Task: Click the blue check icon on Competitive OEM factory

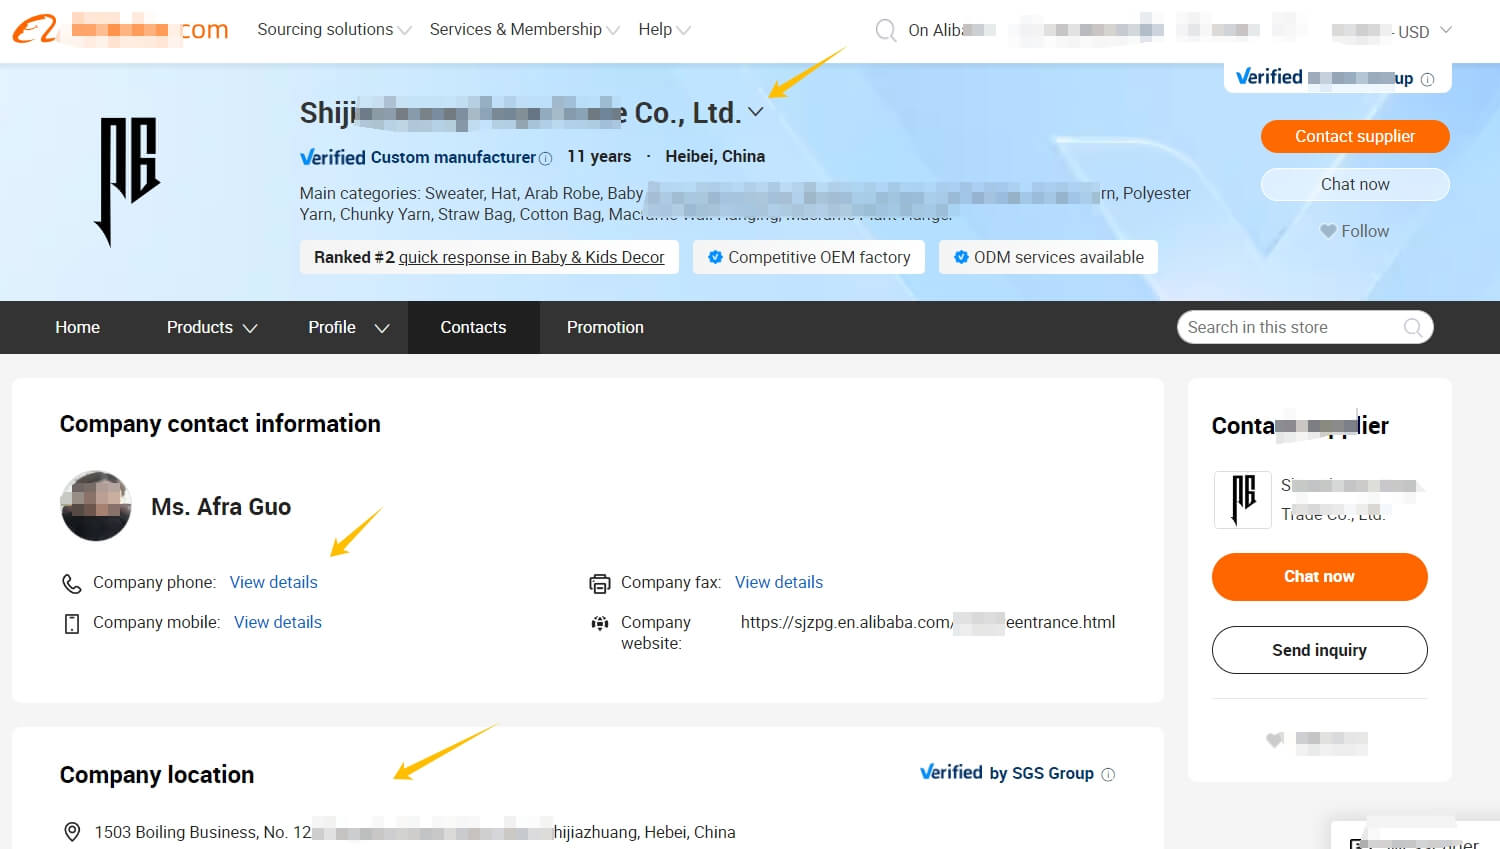Action: pyautogui.click(x=715, y=257)
